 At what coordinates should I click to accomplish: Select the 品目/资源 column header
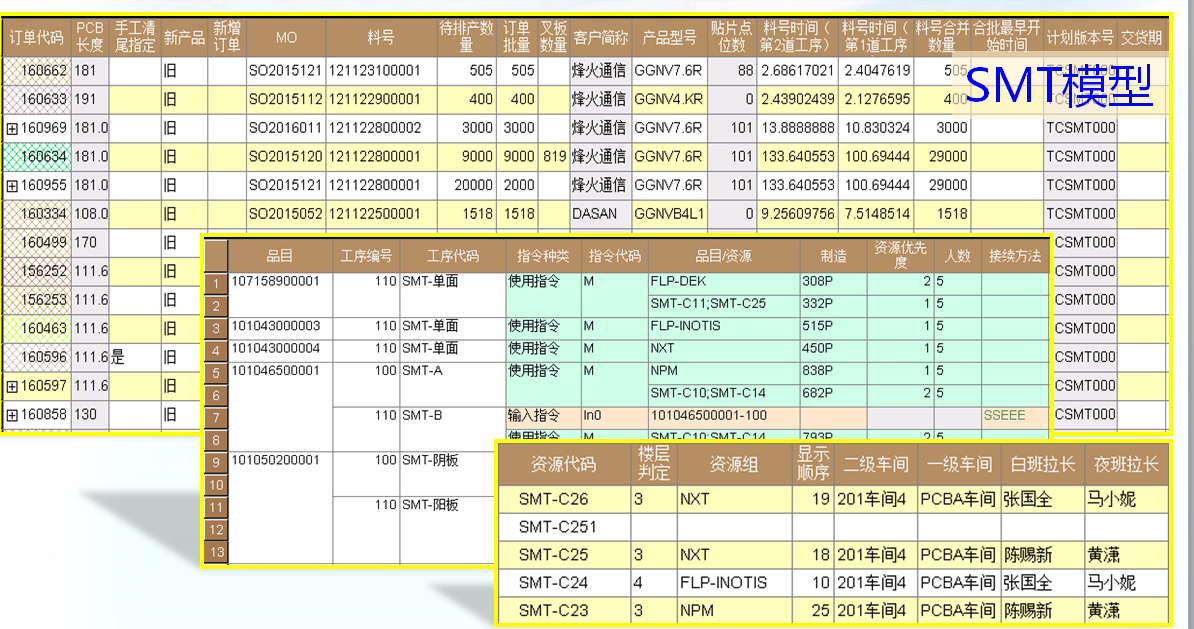(x=723, y=255)
